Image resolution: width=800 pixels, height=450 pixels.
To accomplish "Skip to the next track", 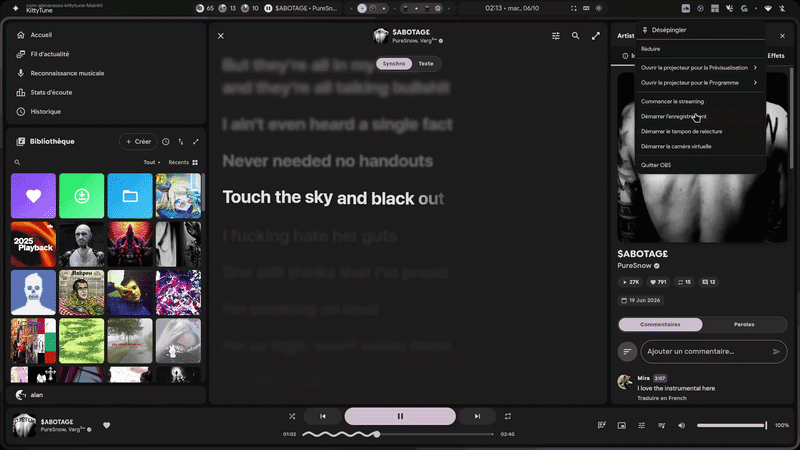I will click(477, 416).
